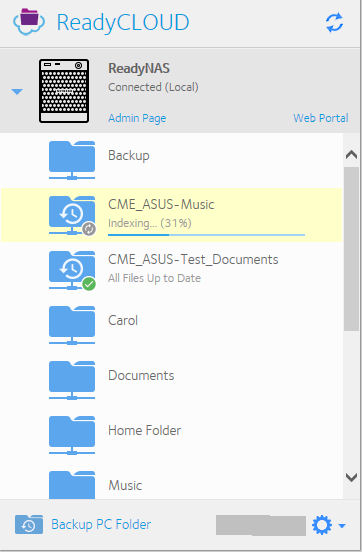Click the scroll down arrow
This screenshot has height=552, width=362.
(x=351, y=477)
